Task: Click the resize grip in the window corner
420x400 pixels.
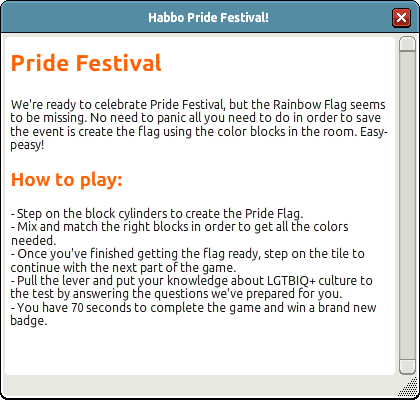Action: (x=409, y=388)
